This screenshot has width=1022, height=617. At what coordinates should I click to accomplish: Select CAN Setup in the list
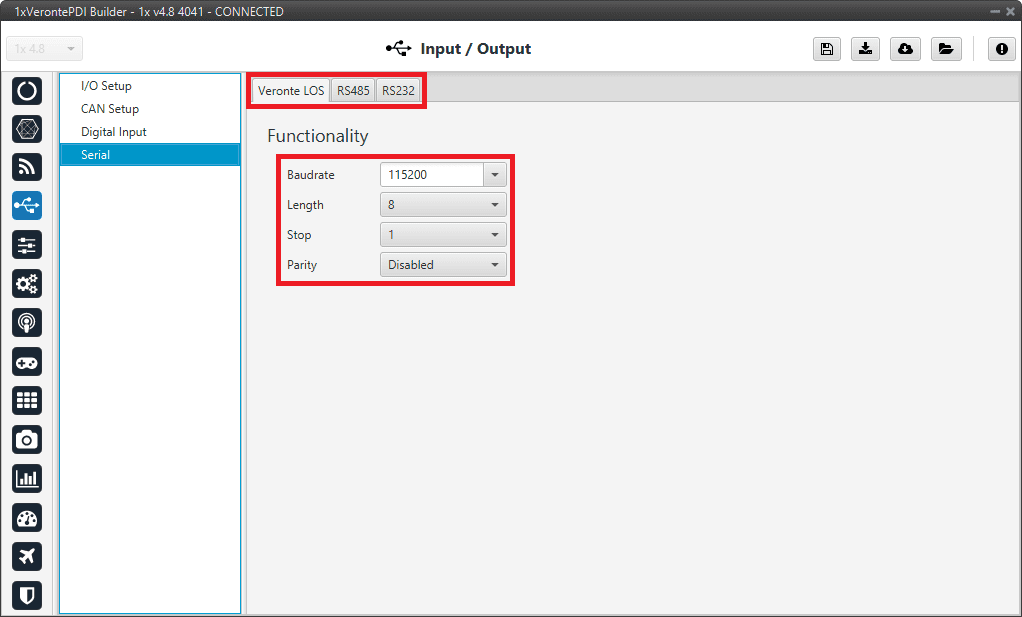[x=110, y=109]
